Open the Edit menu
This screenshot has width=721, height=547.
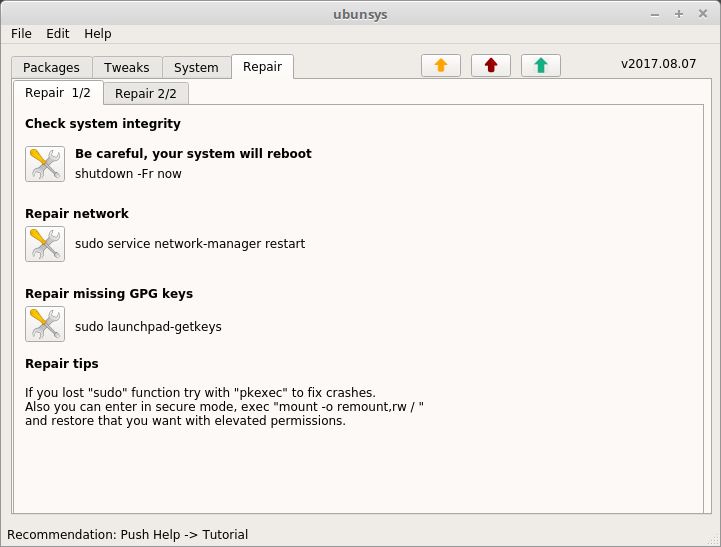point(57,34)
